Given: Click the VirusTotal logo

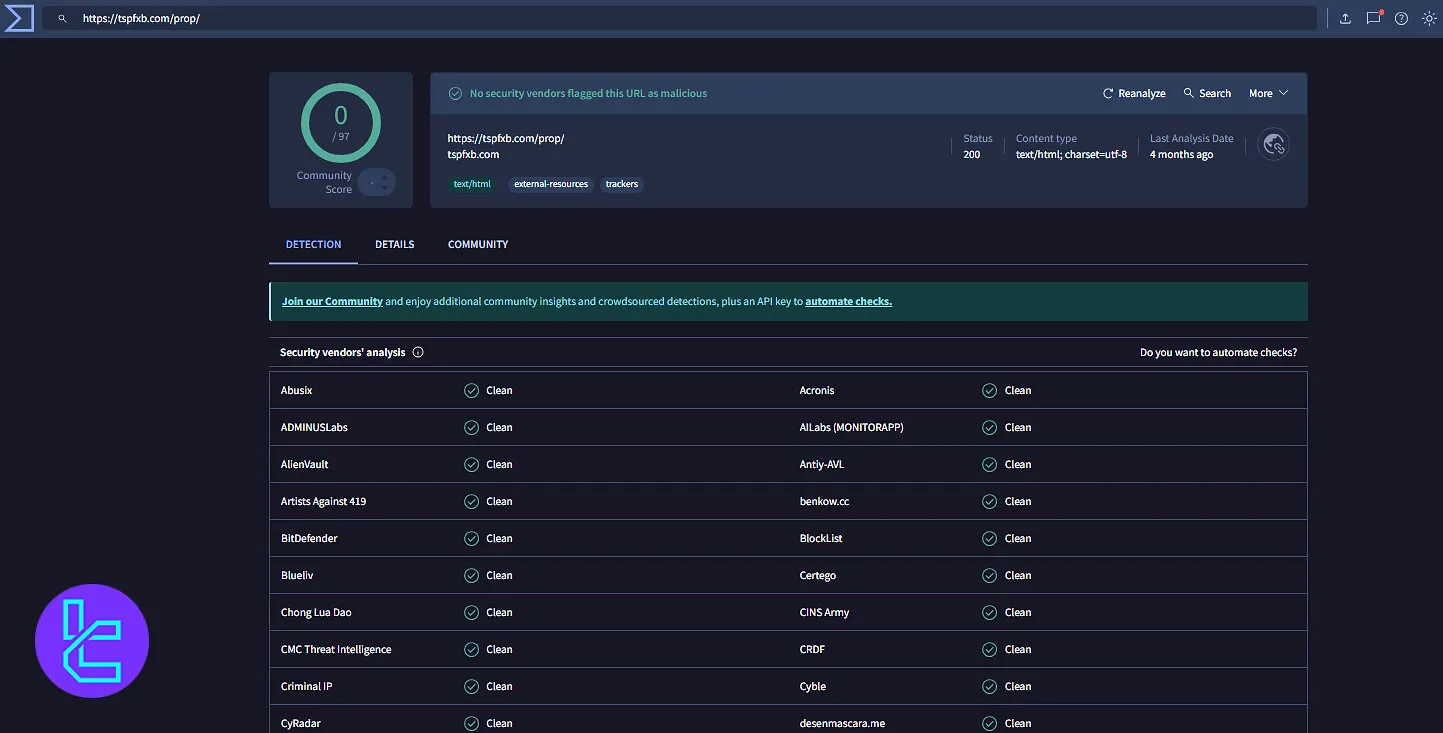Looking at the screenshot, I should (17, 17).
